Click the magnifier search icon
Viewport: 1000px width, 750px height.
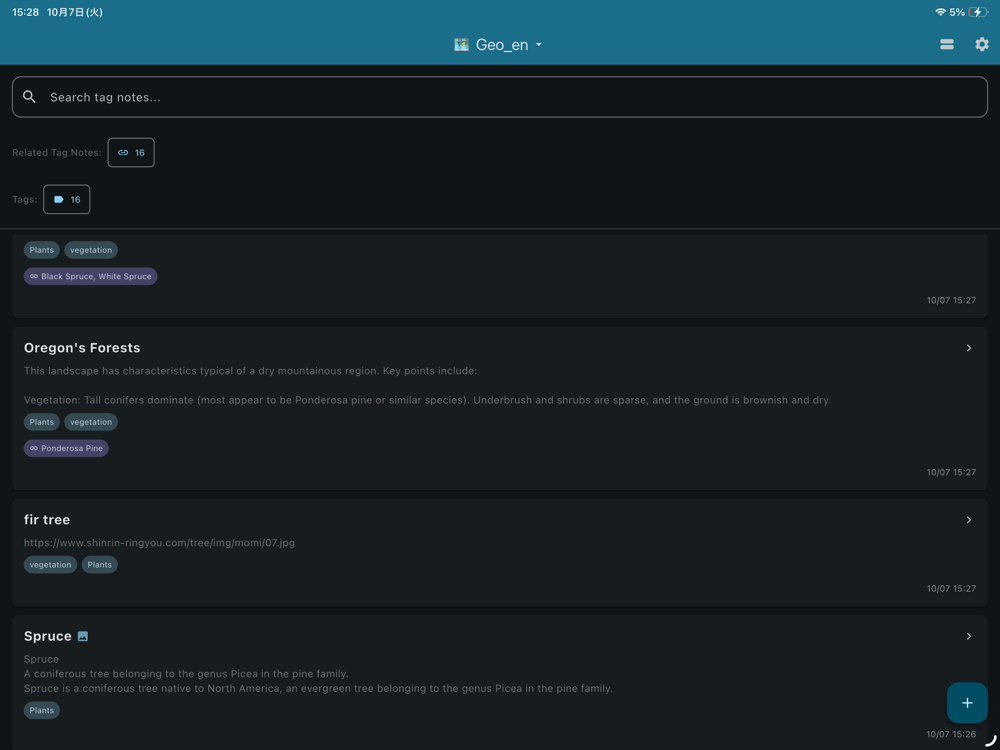(29, 97)
